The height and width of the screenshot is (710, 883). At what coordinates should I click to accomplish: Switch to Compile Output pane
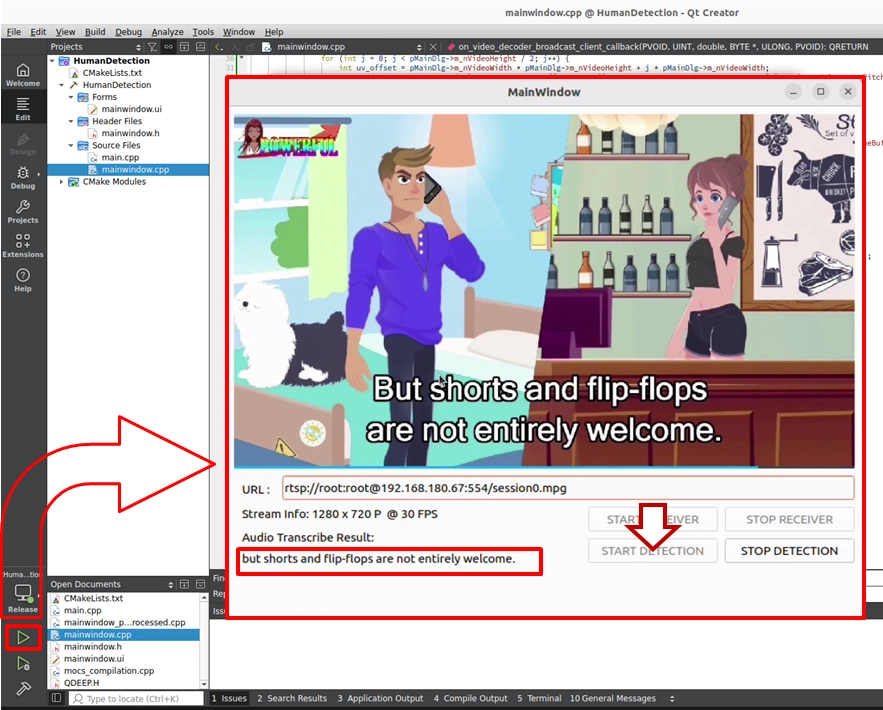click(x=470, y=698)
